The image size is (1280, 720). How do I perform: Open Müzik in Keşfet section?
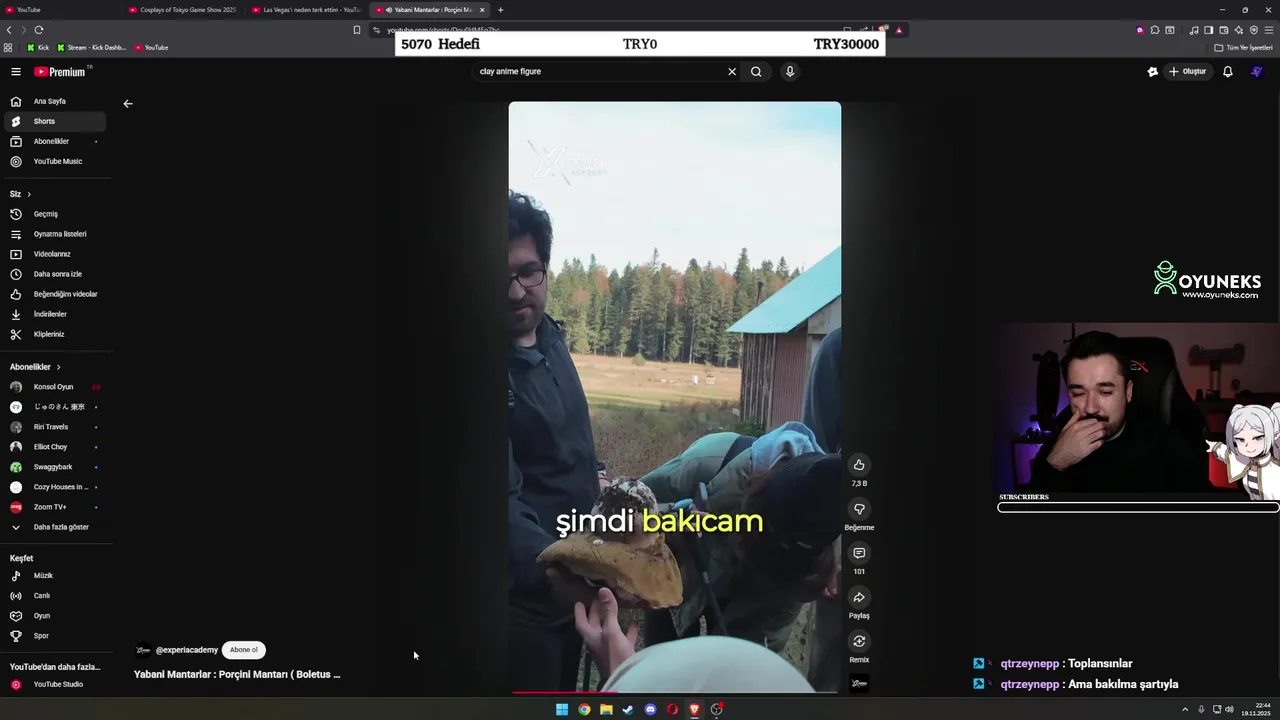click(x=55, y=576)
